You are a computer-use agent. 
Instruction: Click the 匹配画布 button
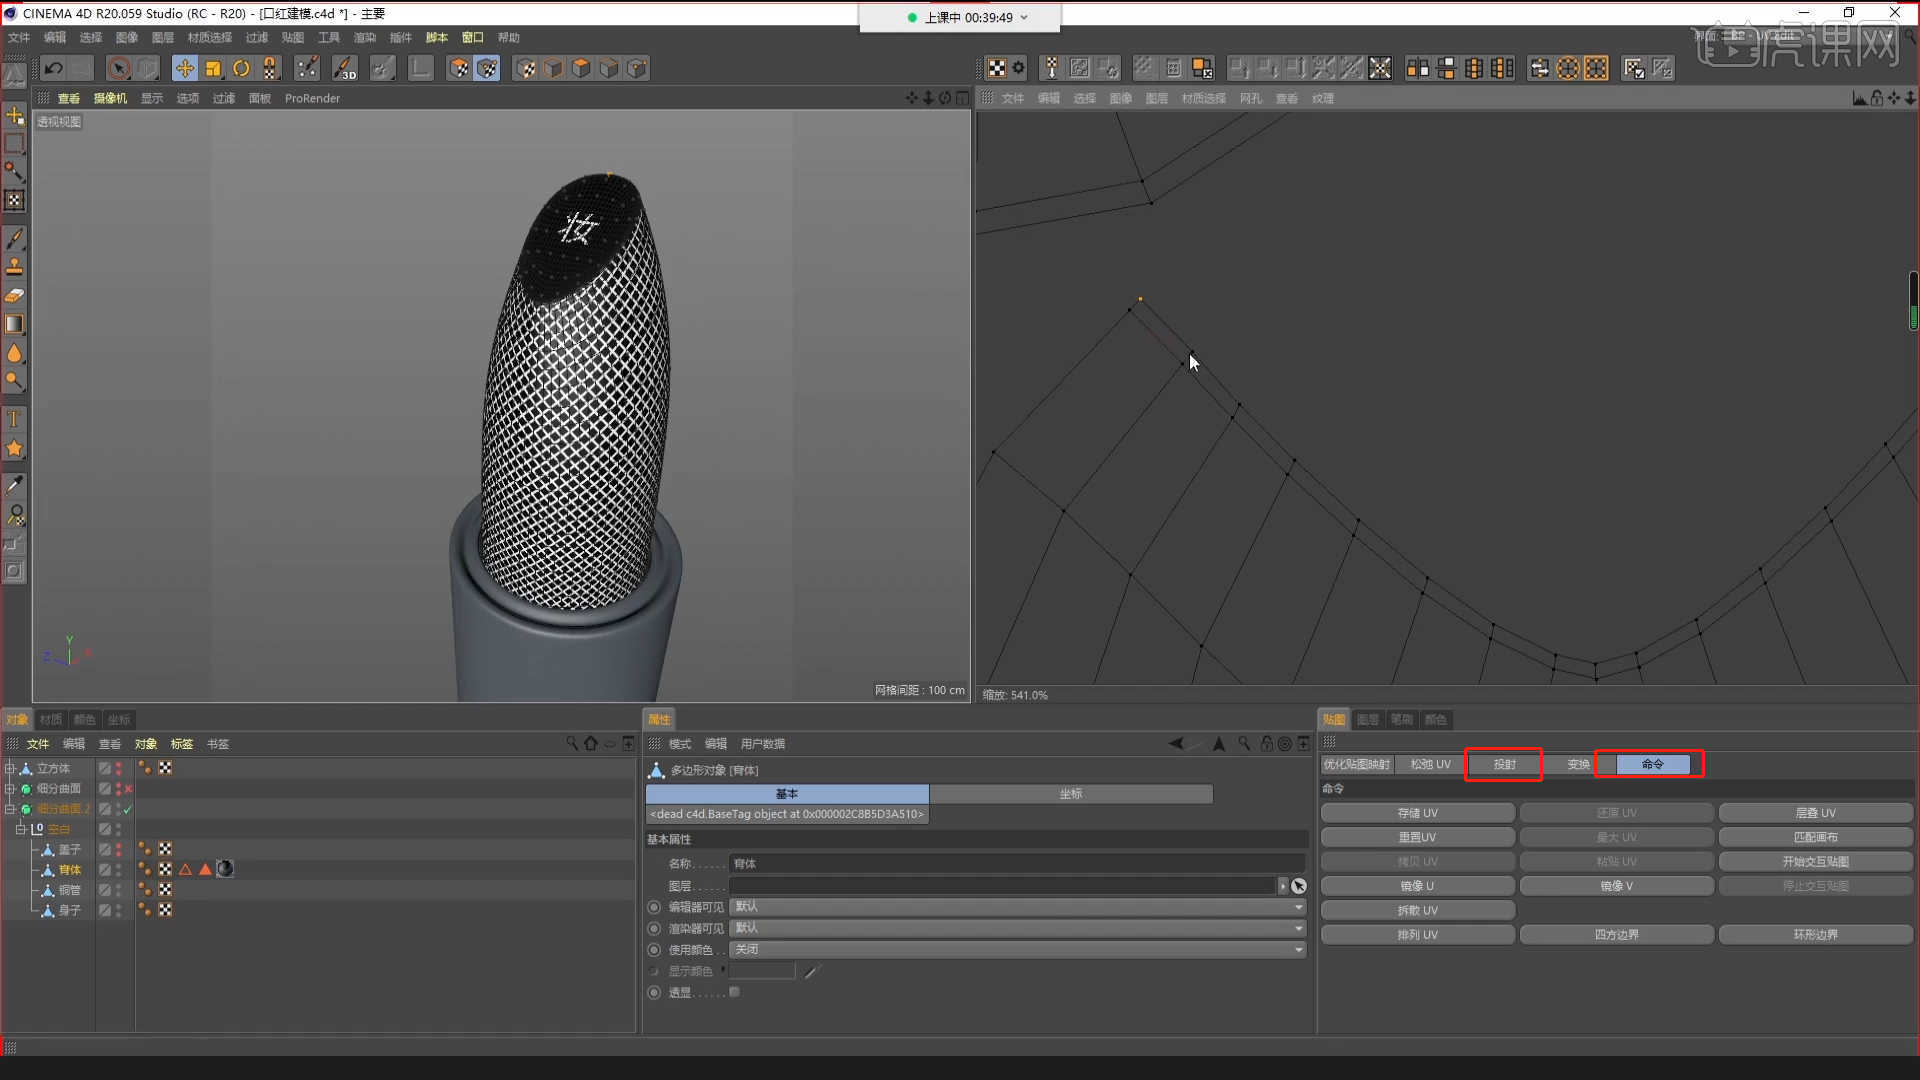[x=1815, y=837]
